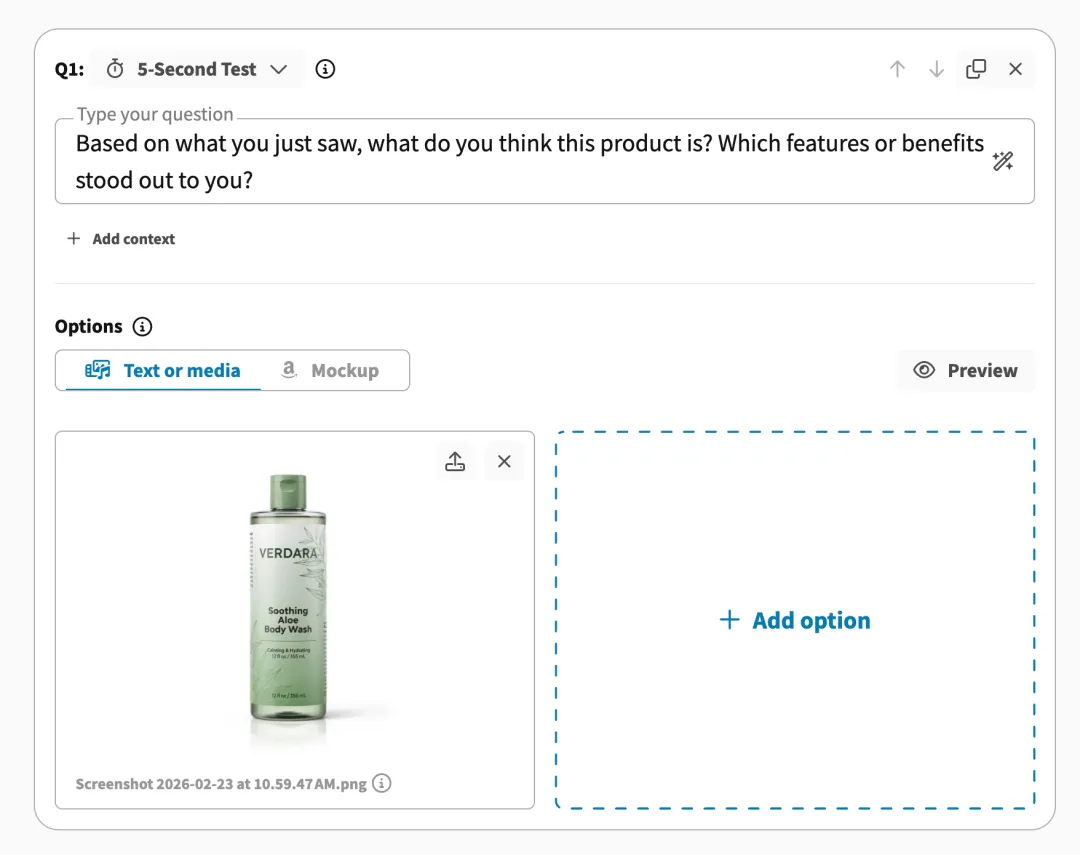The height and width of the screenshot is (855, 1080).
Task: Click the Preview button
Action: (x=965, y=371)
